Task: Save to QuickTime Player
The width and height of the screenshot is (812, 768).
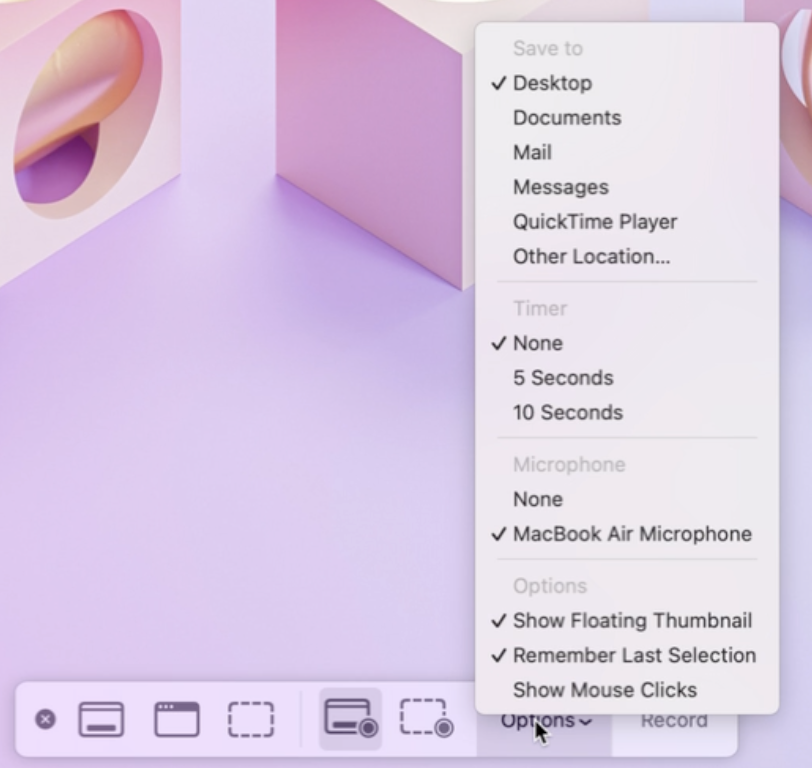Action: coord(594,222)
